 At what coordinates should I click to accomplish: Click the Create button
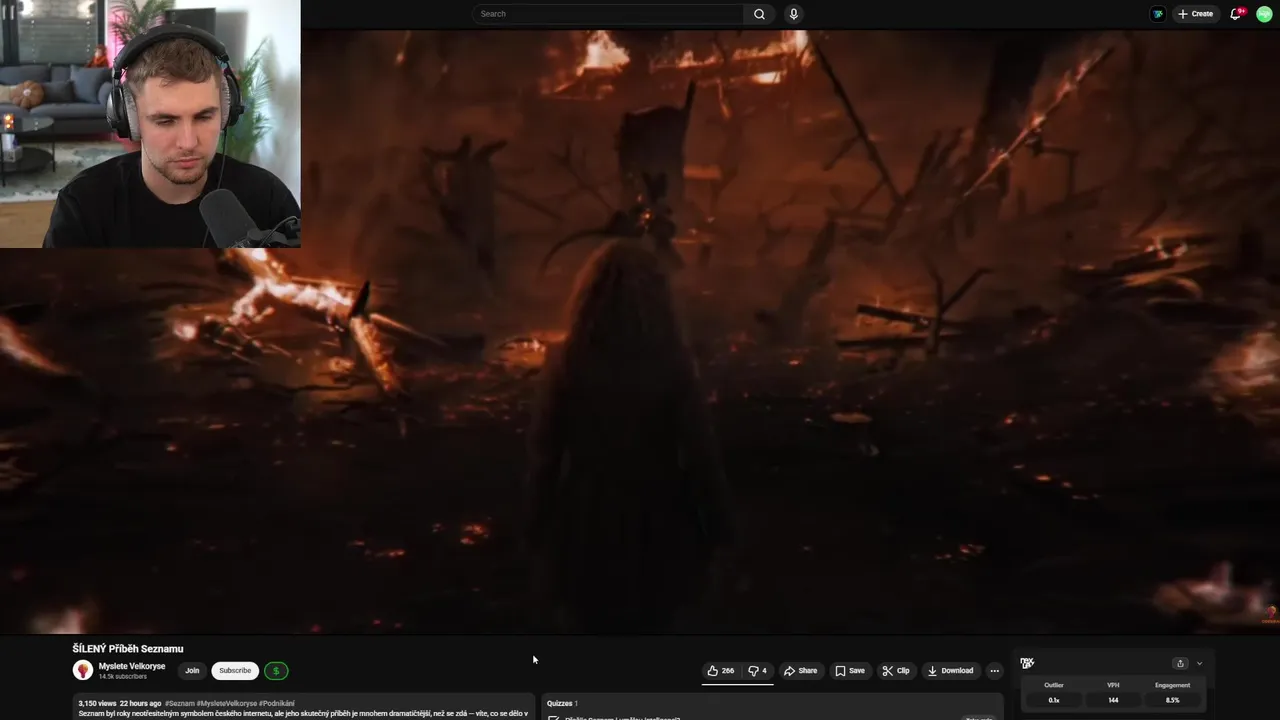point(1195,14)
